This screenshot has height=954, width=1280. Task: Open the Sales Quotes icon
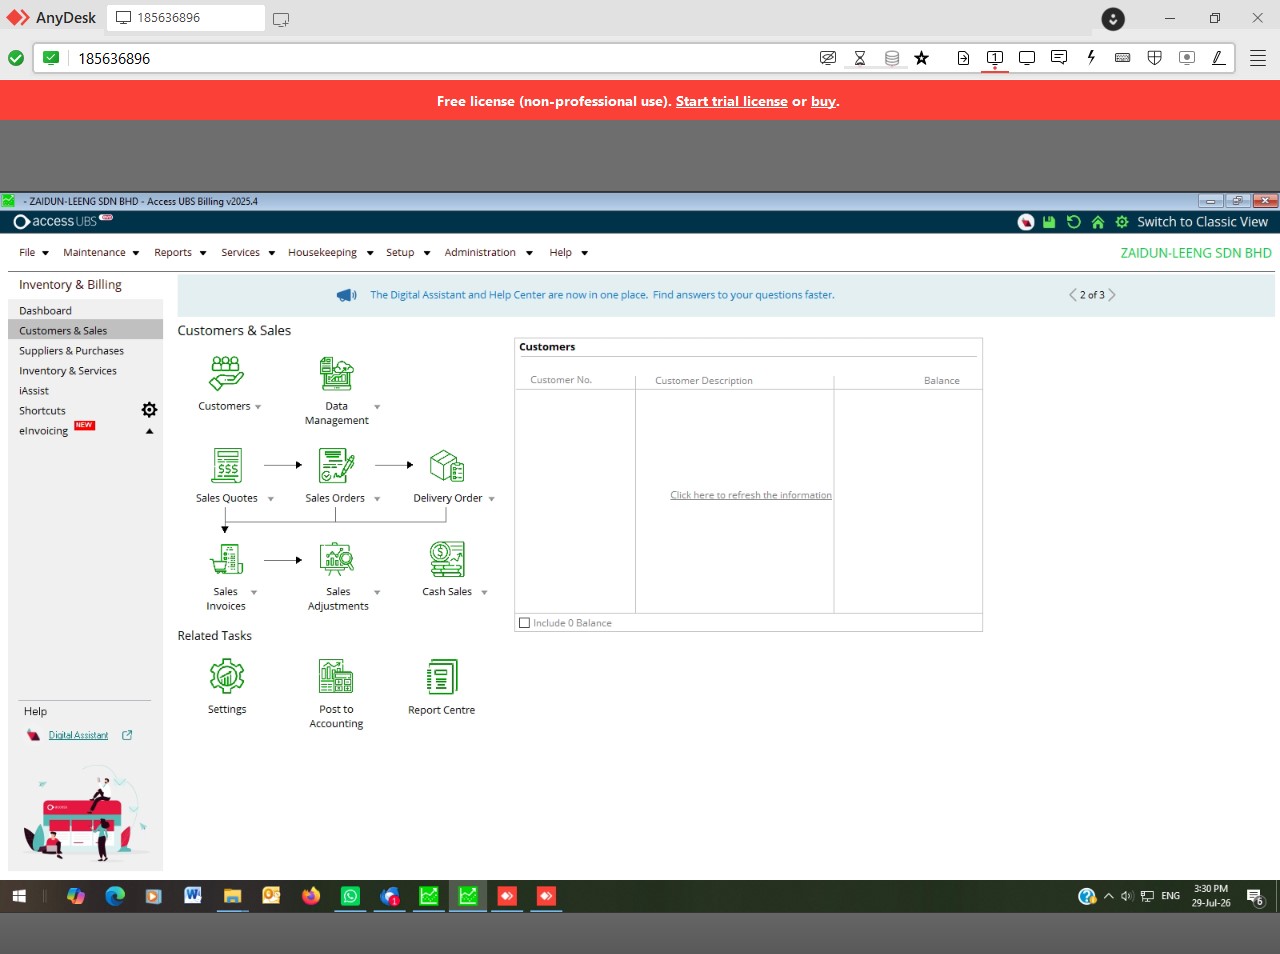point(226,466)
